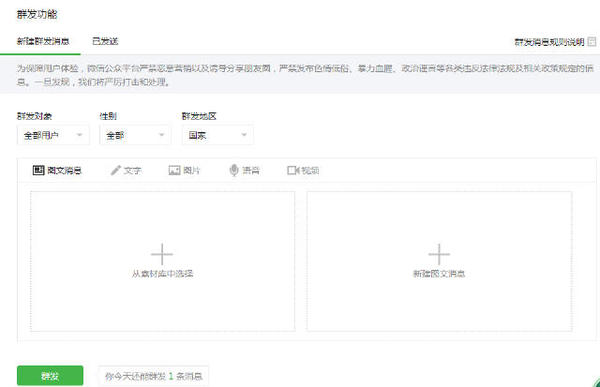Click the 群发功能 page heading
Viewport: 600px width, 387px height.
(37, 15)
